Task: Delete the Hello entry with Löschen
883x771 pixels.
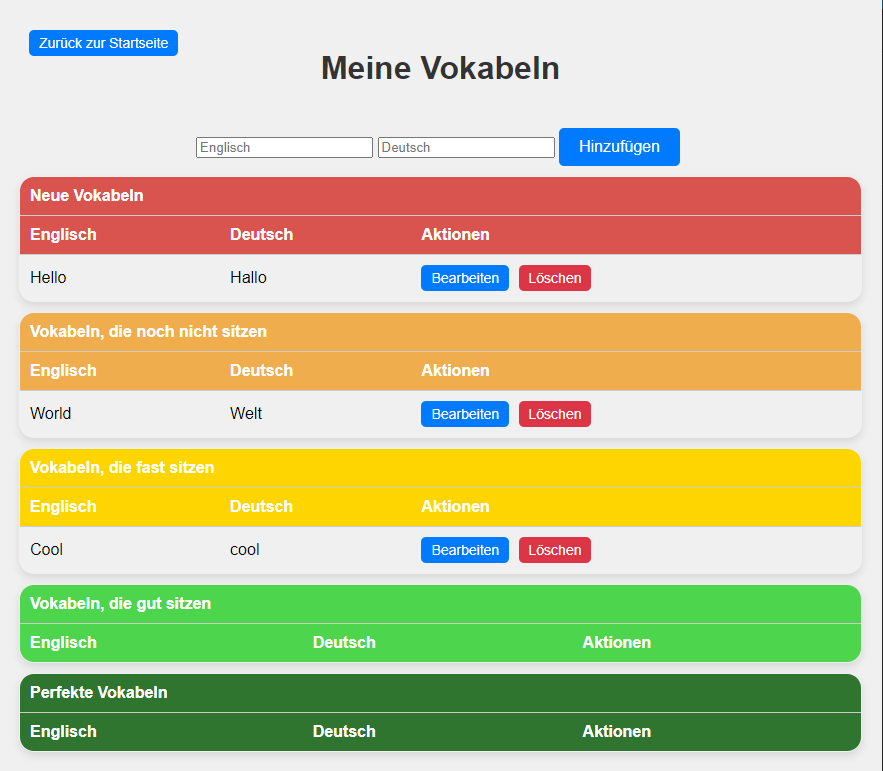Action: coord(554,278)
